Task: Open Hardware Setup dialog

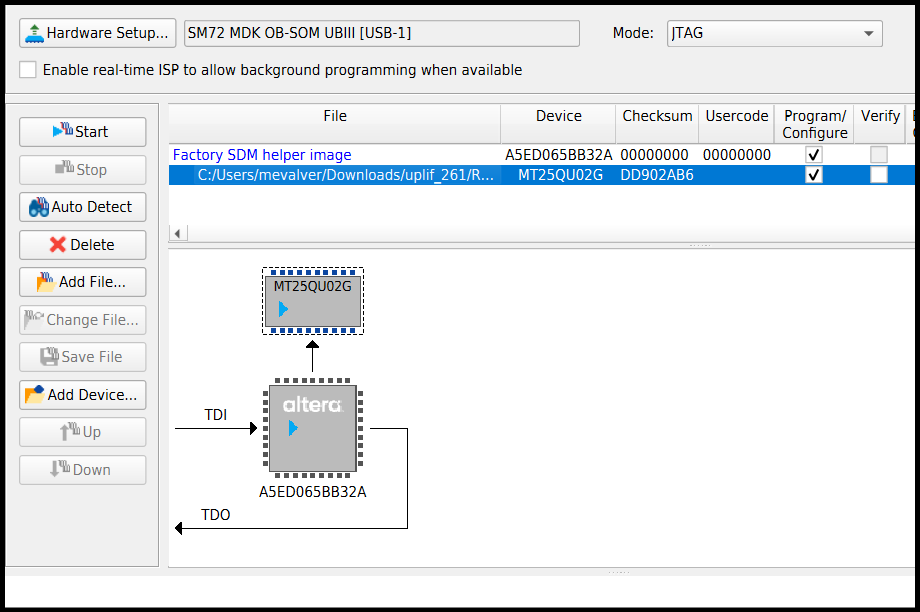Action: (x=97, y=33)
